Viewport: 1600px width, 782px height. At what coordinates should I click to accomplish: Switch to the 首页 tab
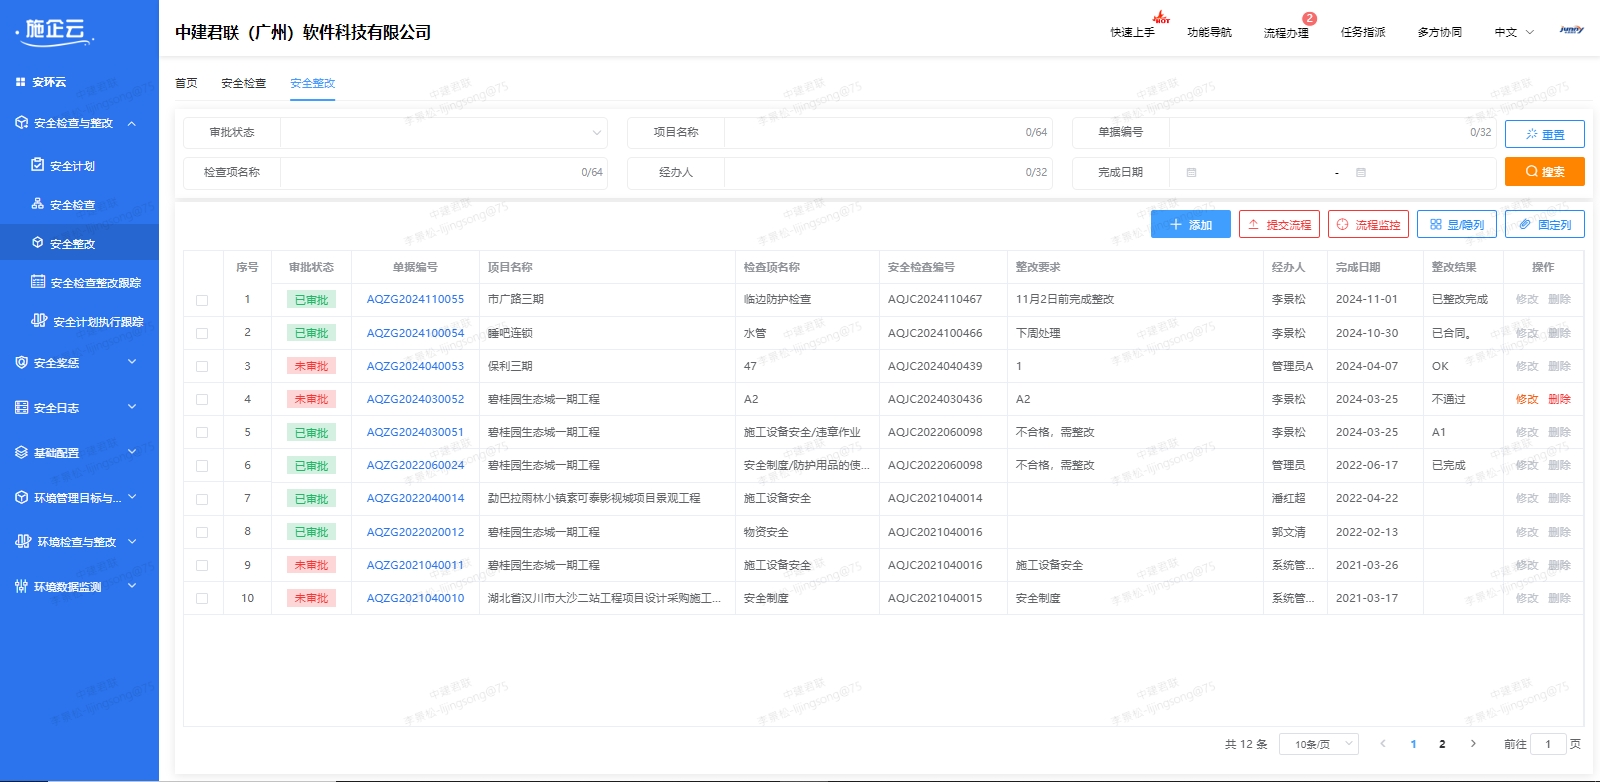[x=186, y=83]
